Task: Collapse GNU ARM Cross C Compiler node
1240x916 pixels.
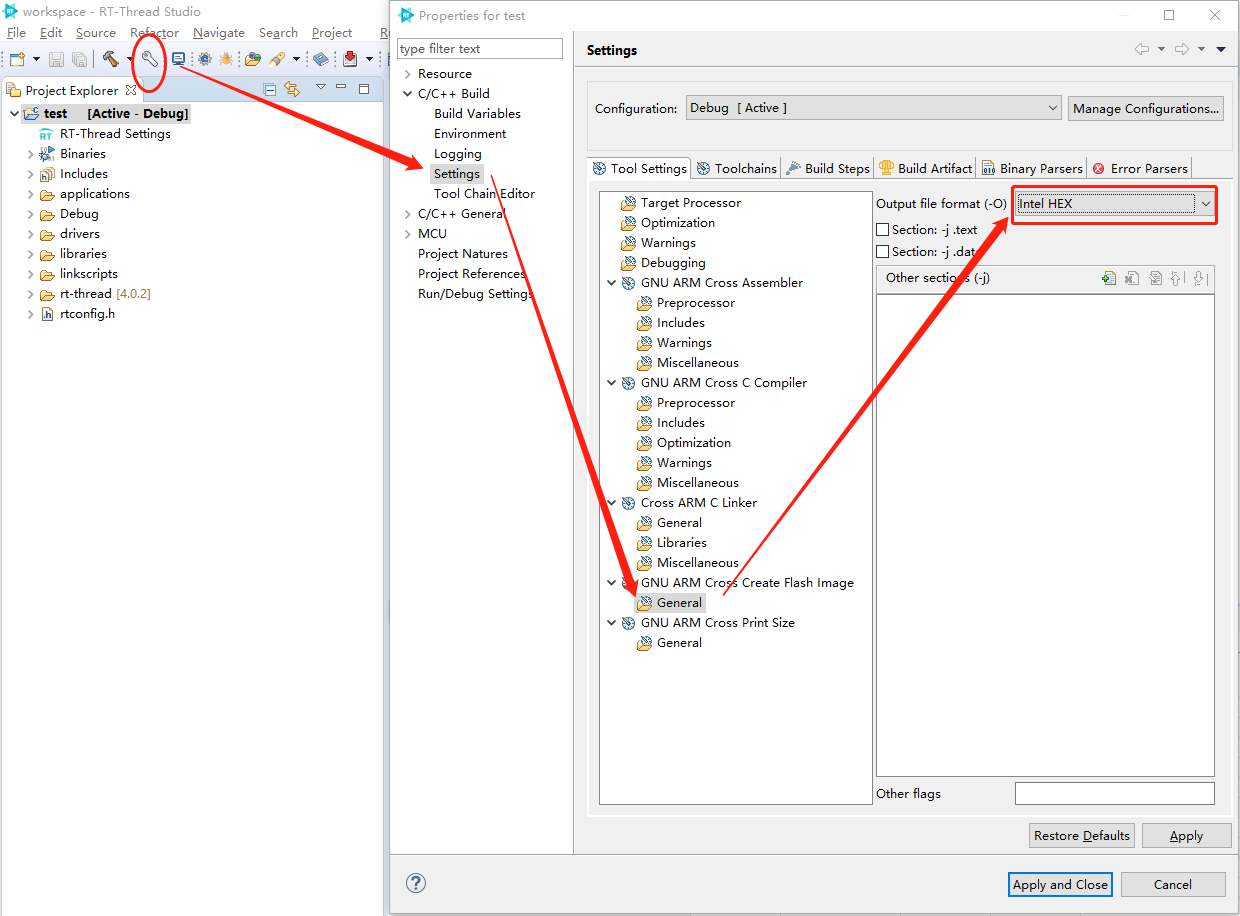Action: [x=612, y=383]
